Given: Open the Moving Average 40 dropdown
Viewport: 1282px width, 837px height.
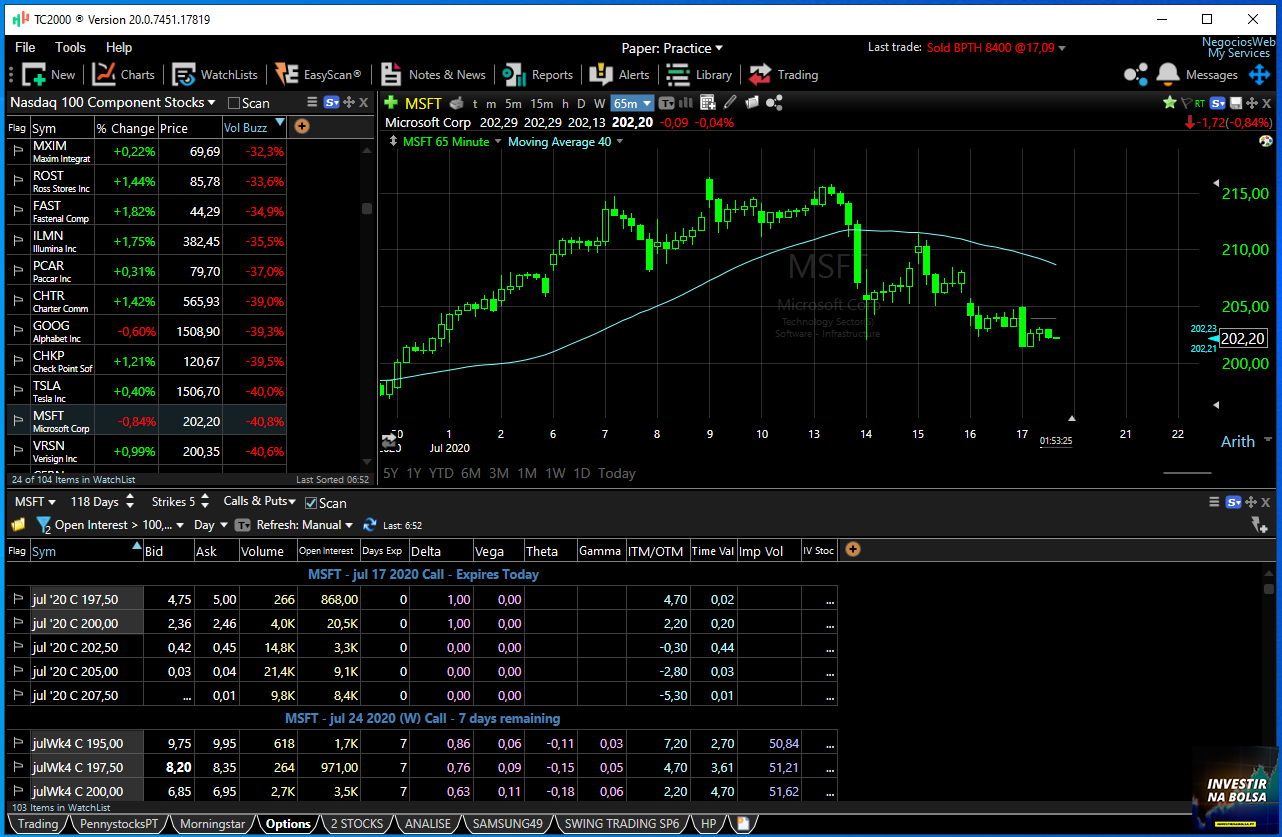Looking at the screenshot, I should pyautogui.click(x=565, y=141).
